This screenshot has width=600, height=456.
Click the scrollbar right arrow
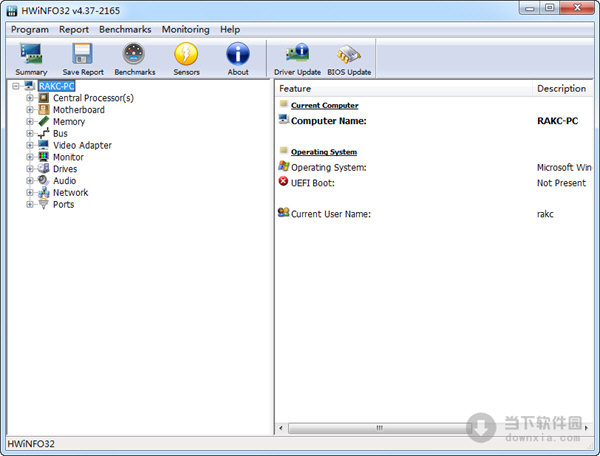[x=586, y=428]
